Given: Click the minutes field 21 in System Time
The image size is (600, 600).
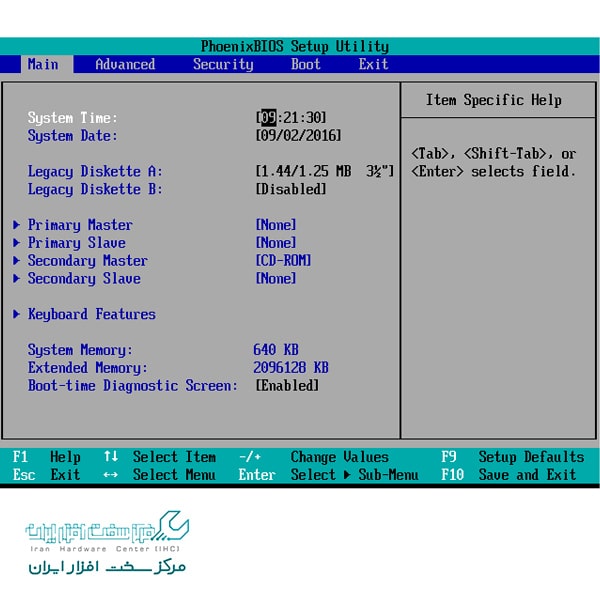Looking at the screenshot, I should [291, 117].
